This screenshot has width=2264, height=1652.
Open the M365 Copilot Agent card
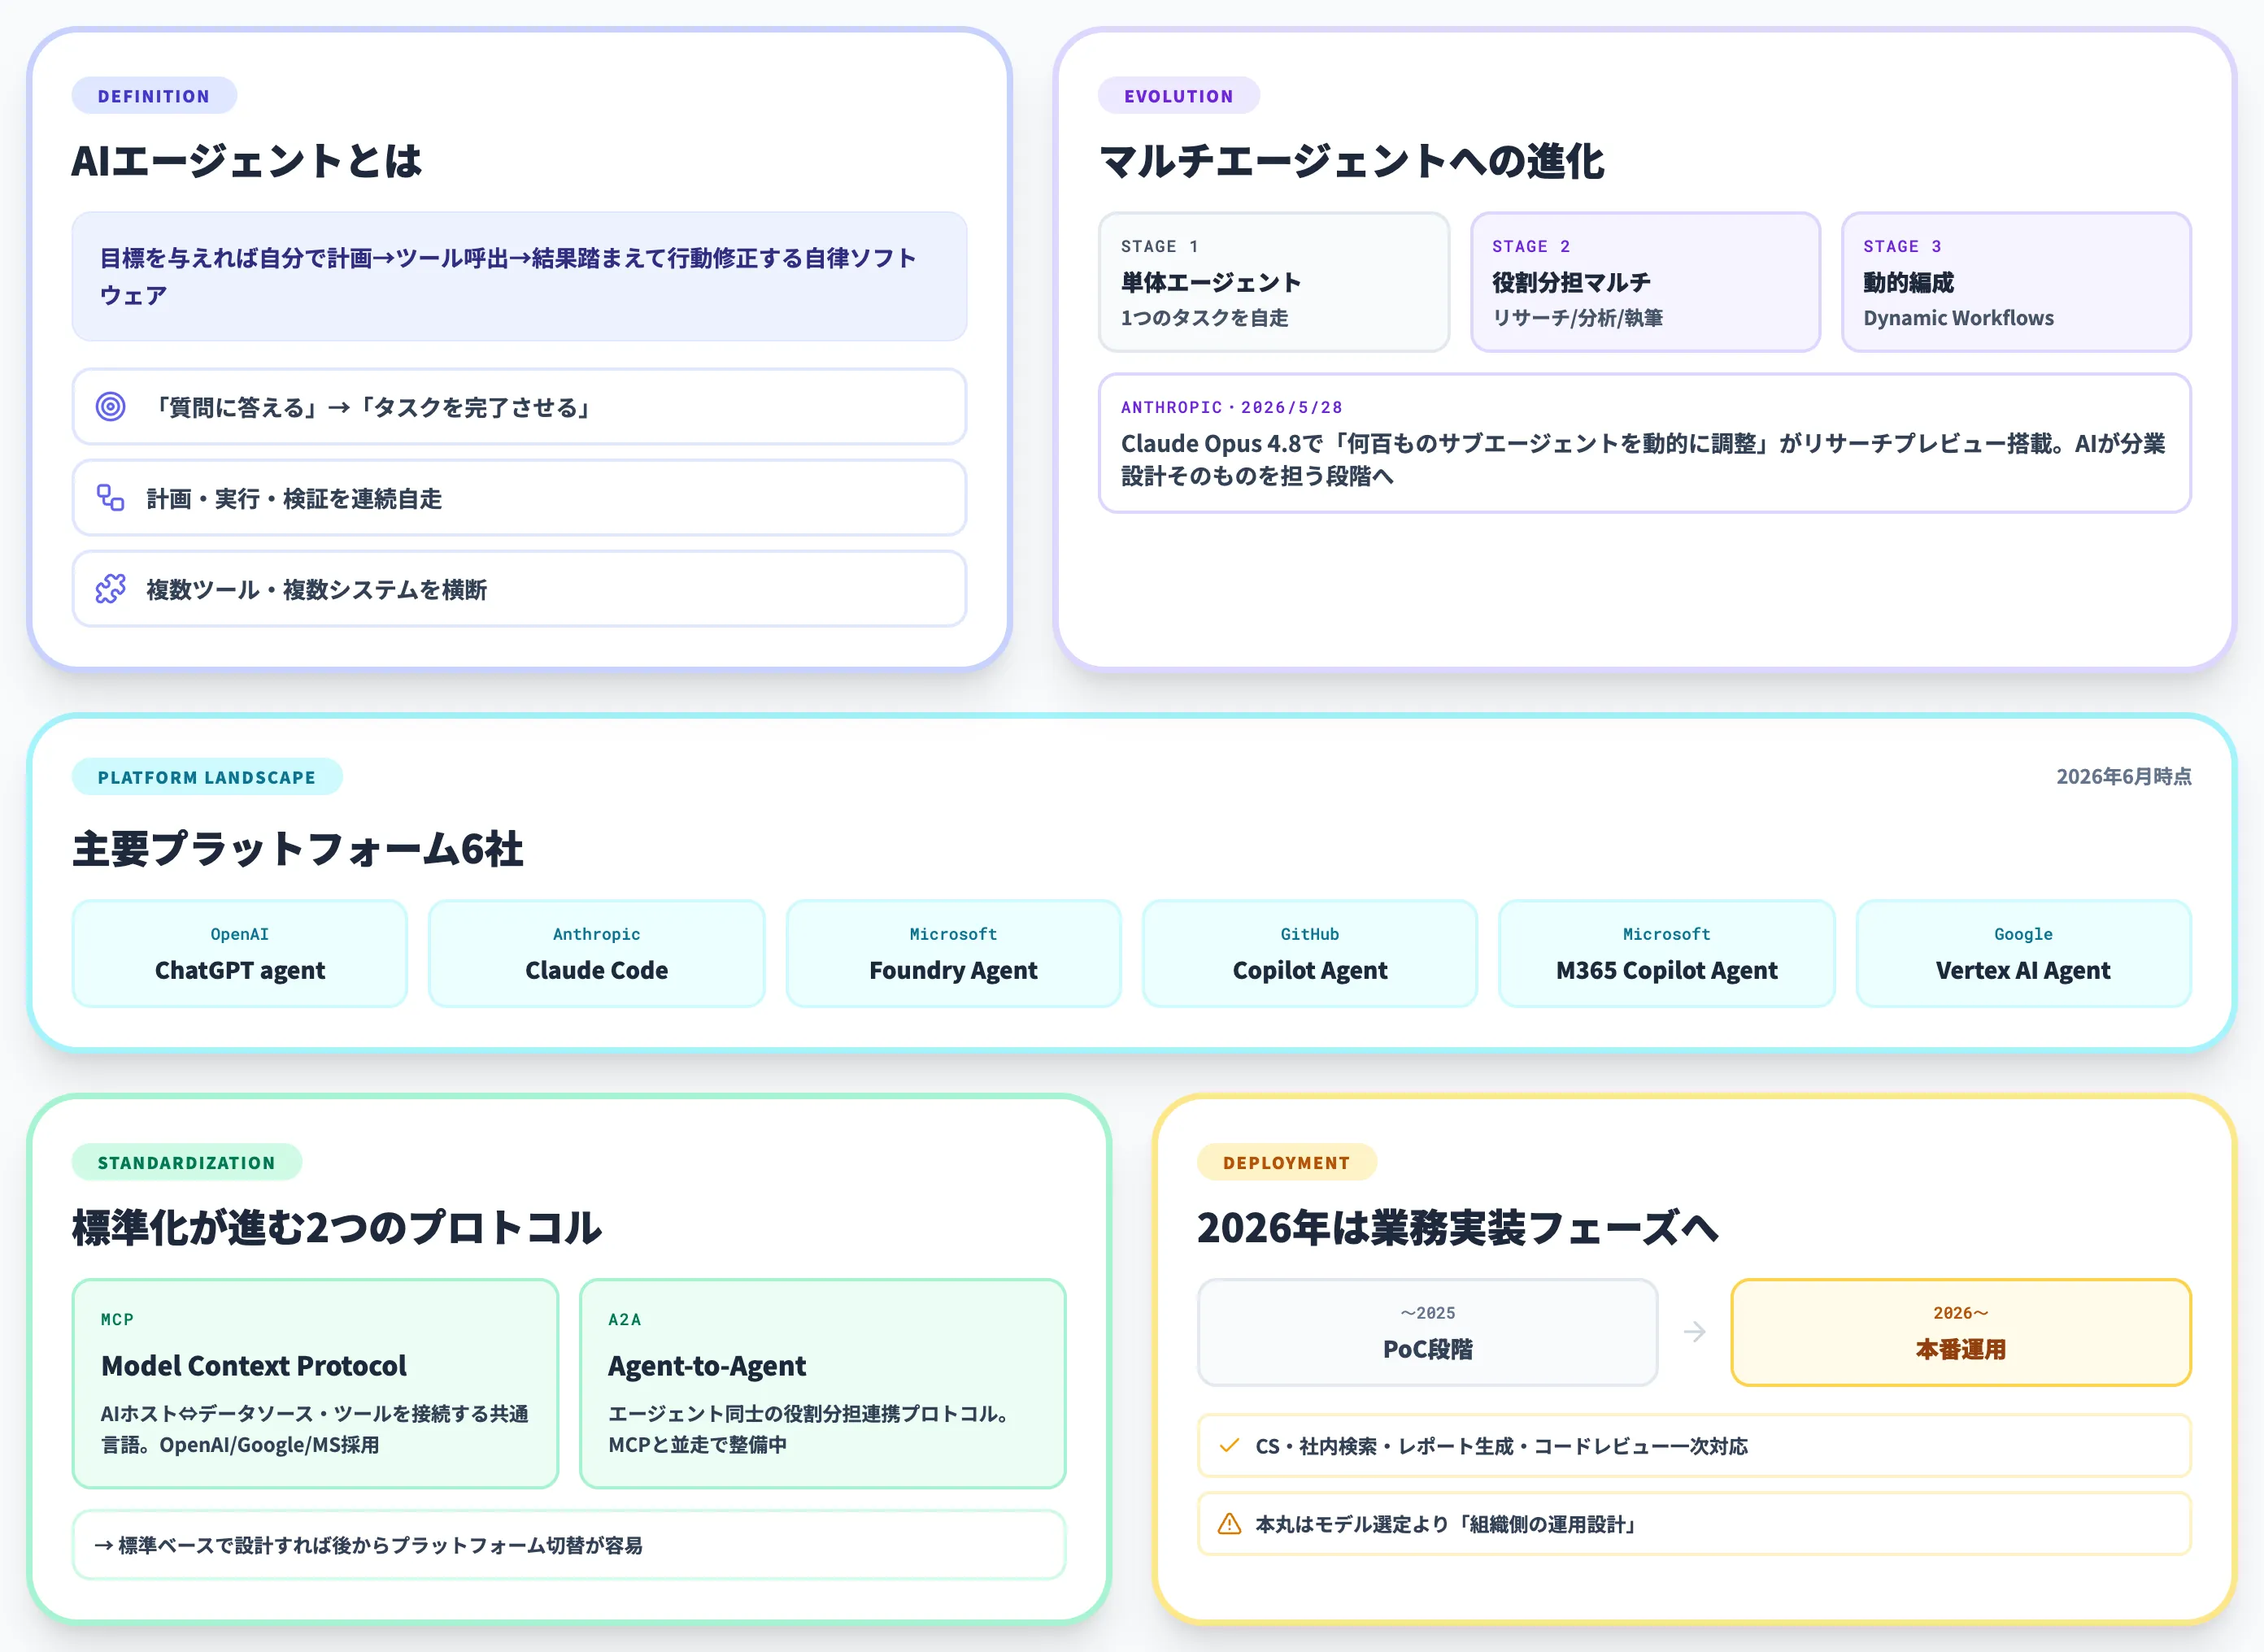[x=1667, y=953]
